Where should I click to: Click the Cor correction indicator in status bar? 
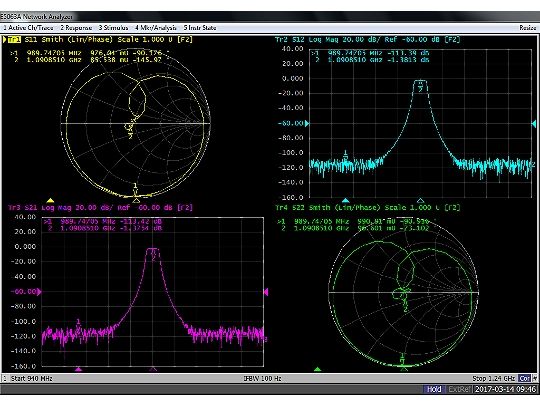pyautogui.click(x=525, y=378)
